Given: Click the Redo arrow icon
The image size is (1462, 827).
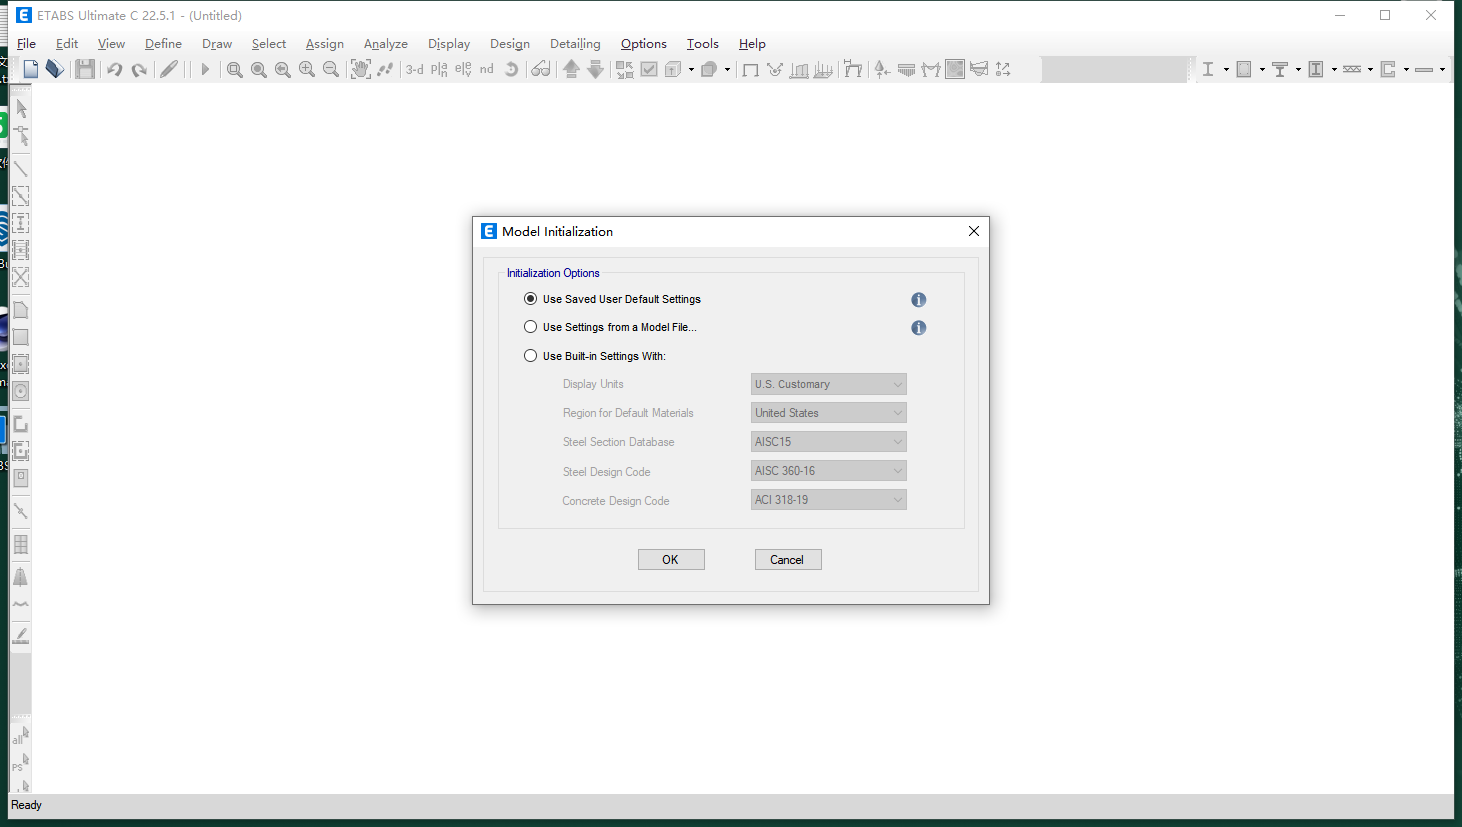Looking at the screenshot, I should pos(139,69).
